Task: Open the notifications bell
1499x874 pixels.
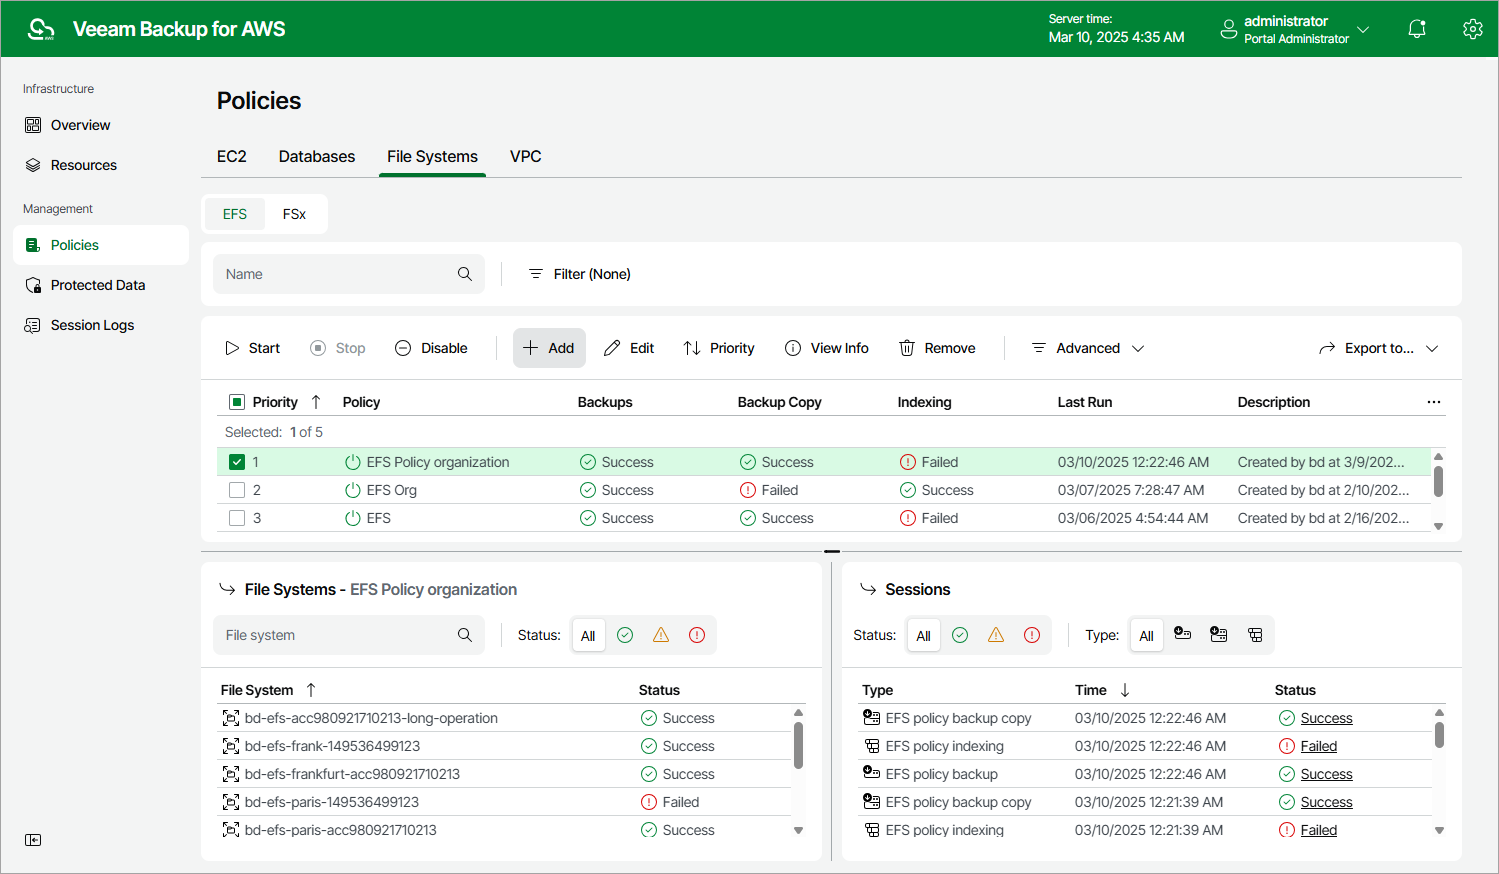Action: pos(1417,29)
